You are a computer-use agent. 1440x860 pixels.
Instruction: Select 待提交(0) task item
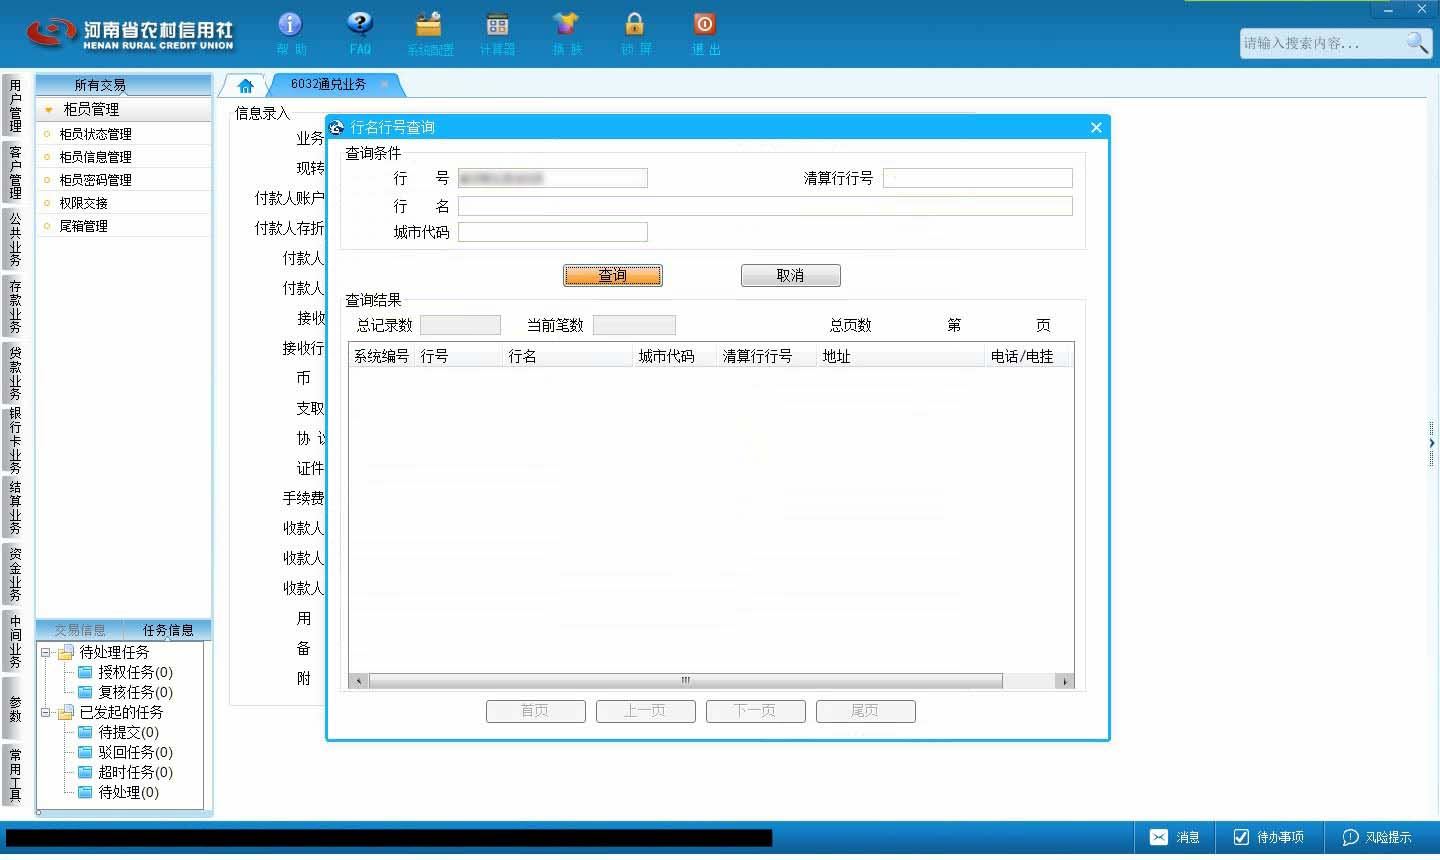[119, 732]
